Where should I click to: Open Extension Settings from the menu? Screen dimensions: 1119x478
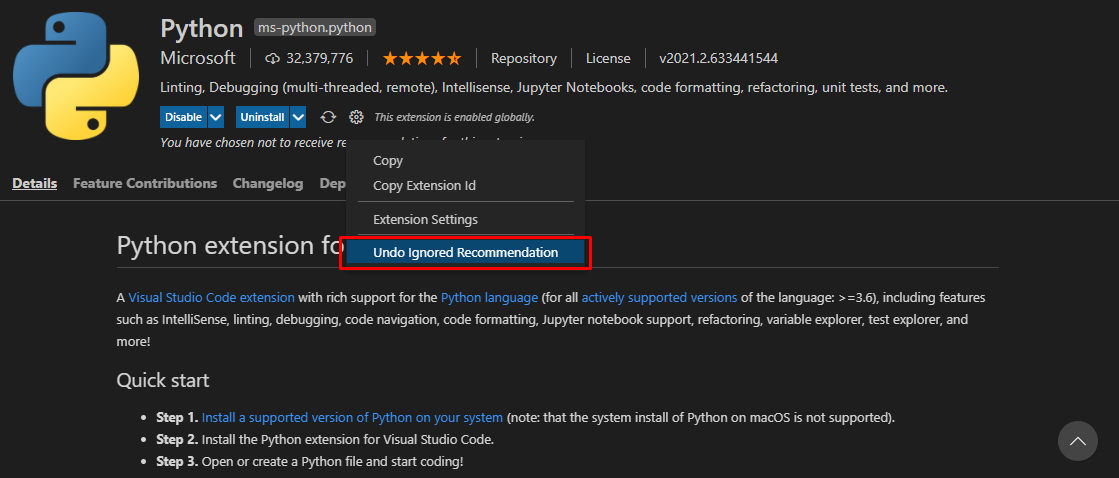pyautogui.click(x=465, y=219)
